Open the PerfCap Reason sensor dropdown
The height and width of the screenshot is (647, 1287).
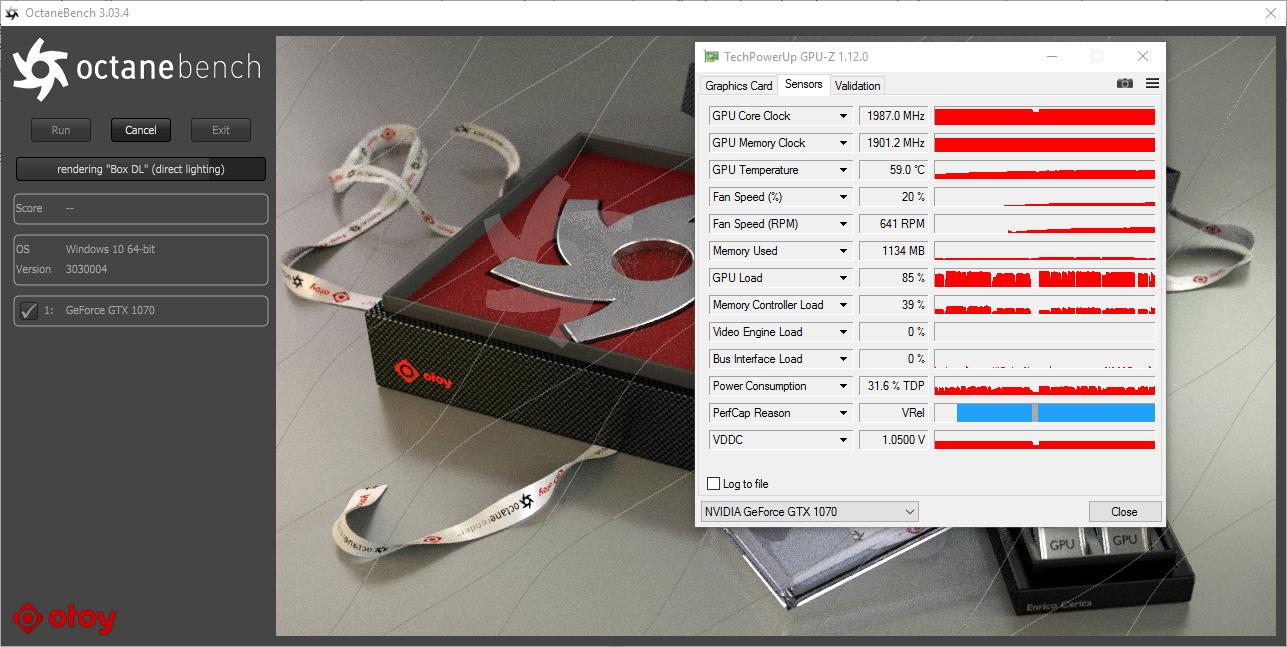click(843, 413)
